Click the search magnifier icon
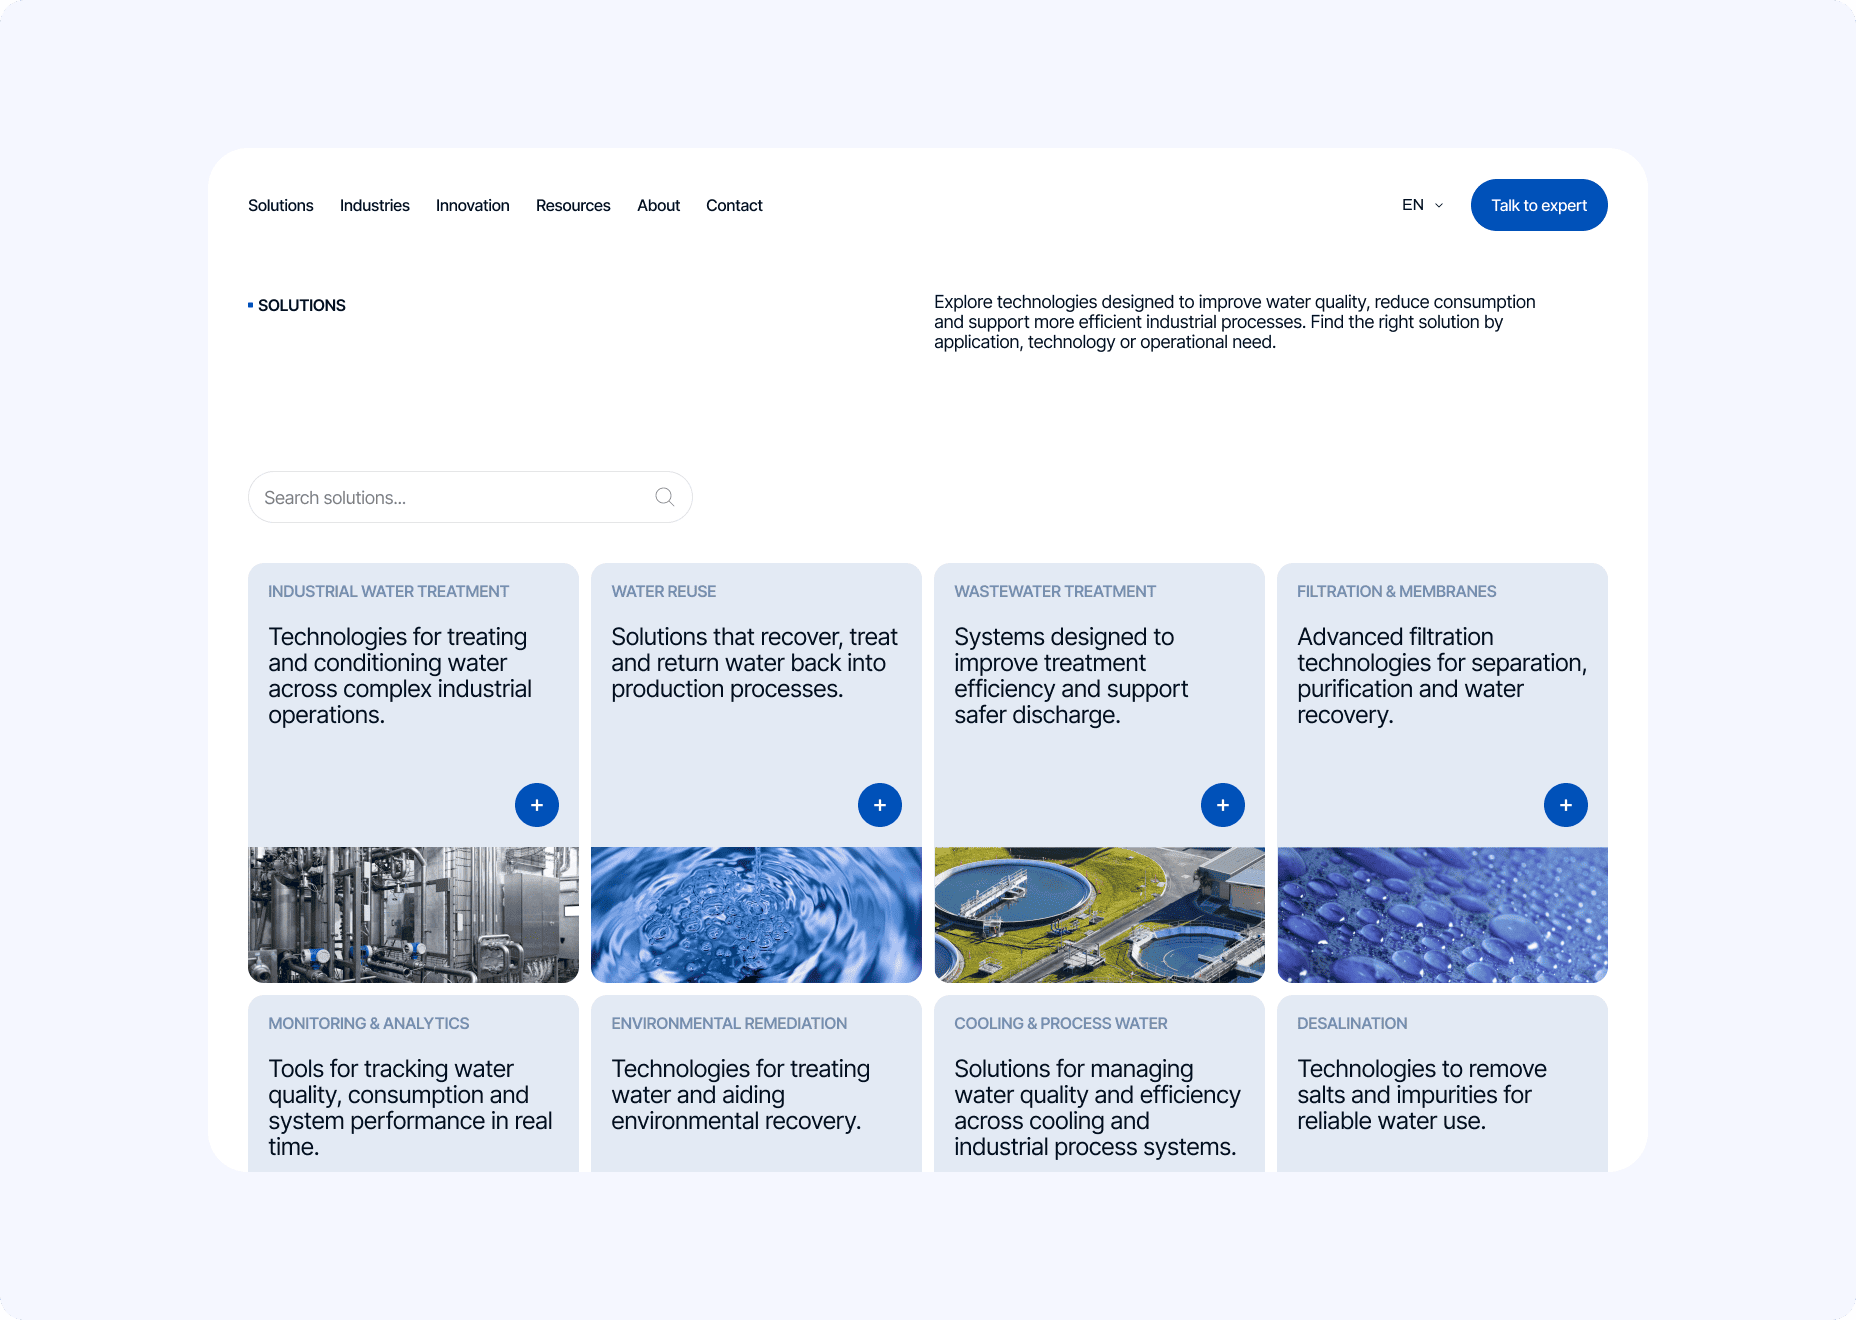This screenshot has height=1320, width=1856. pyautogui.click(x=664, y=497)
